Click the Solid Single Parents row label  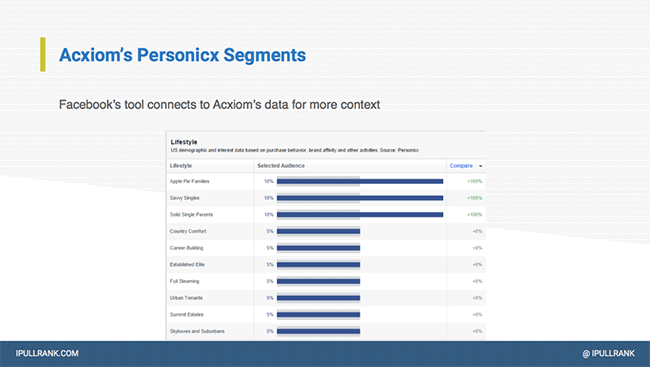[191, 214]
